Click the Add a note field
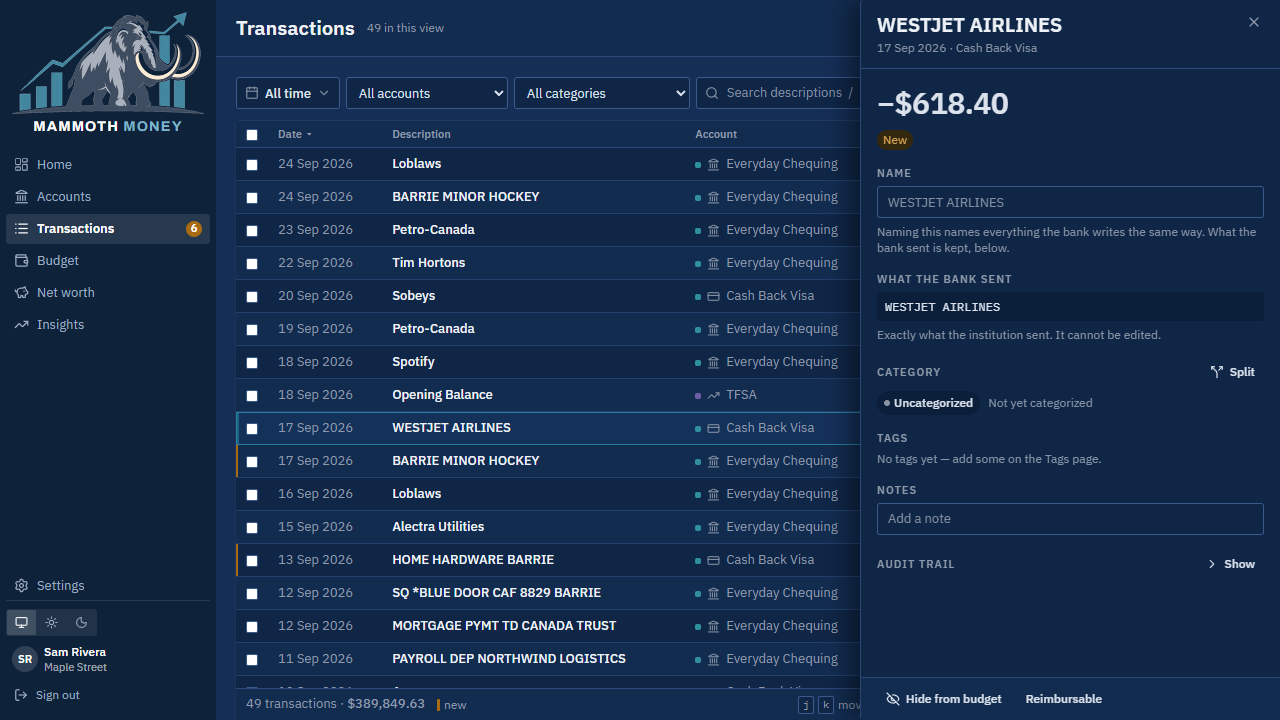Viewport: 1280px width, 720px height. pyautogui.click(x=1070, y=519)
